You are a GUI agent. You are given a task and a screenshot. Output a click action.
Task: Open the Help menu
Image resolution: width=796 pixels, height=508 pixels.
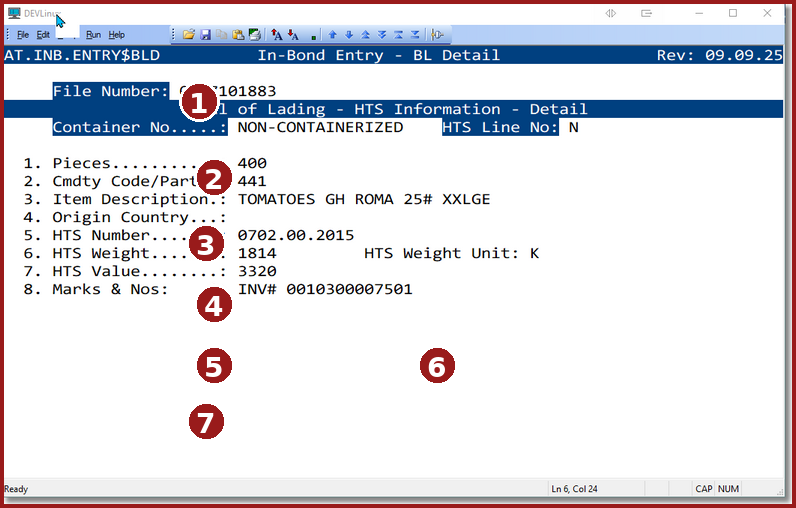coord(117,35)
